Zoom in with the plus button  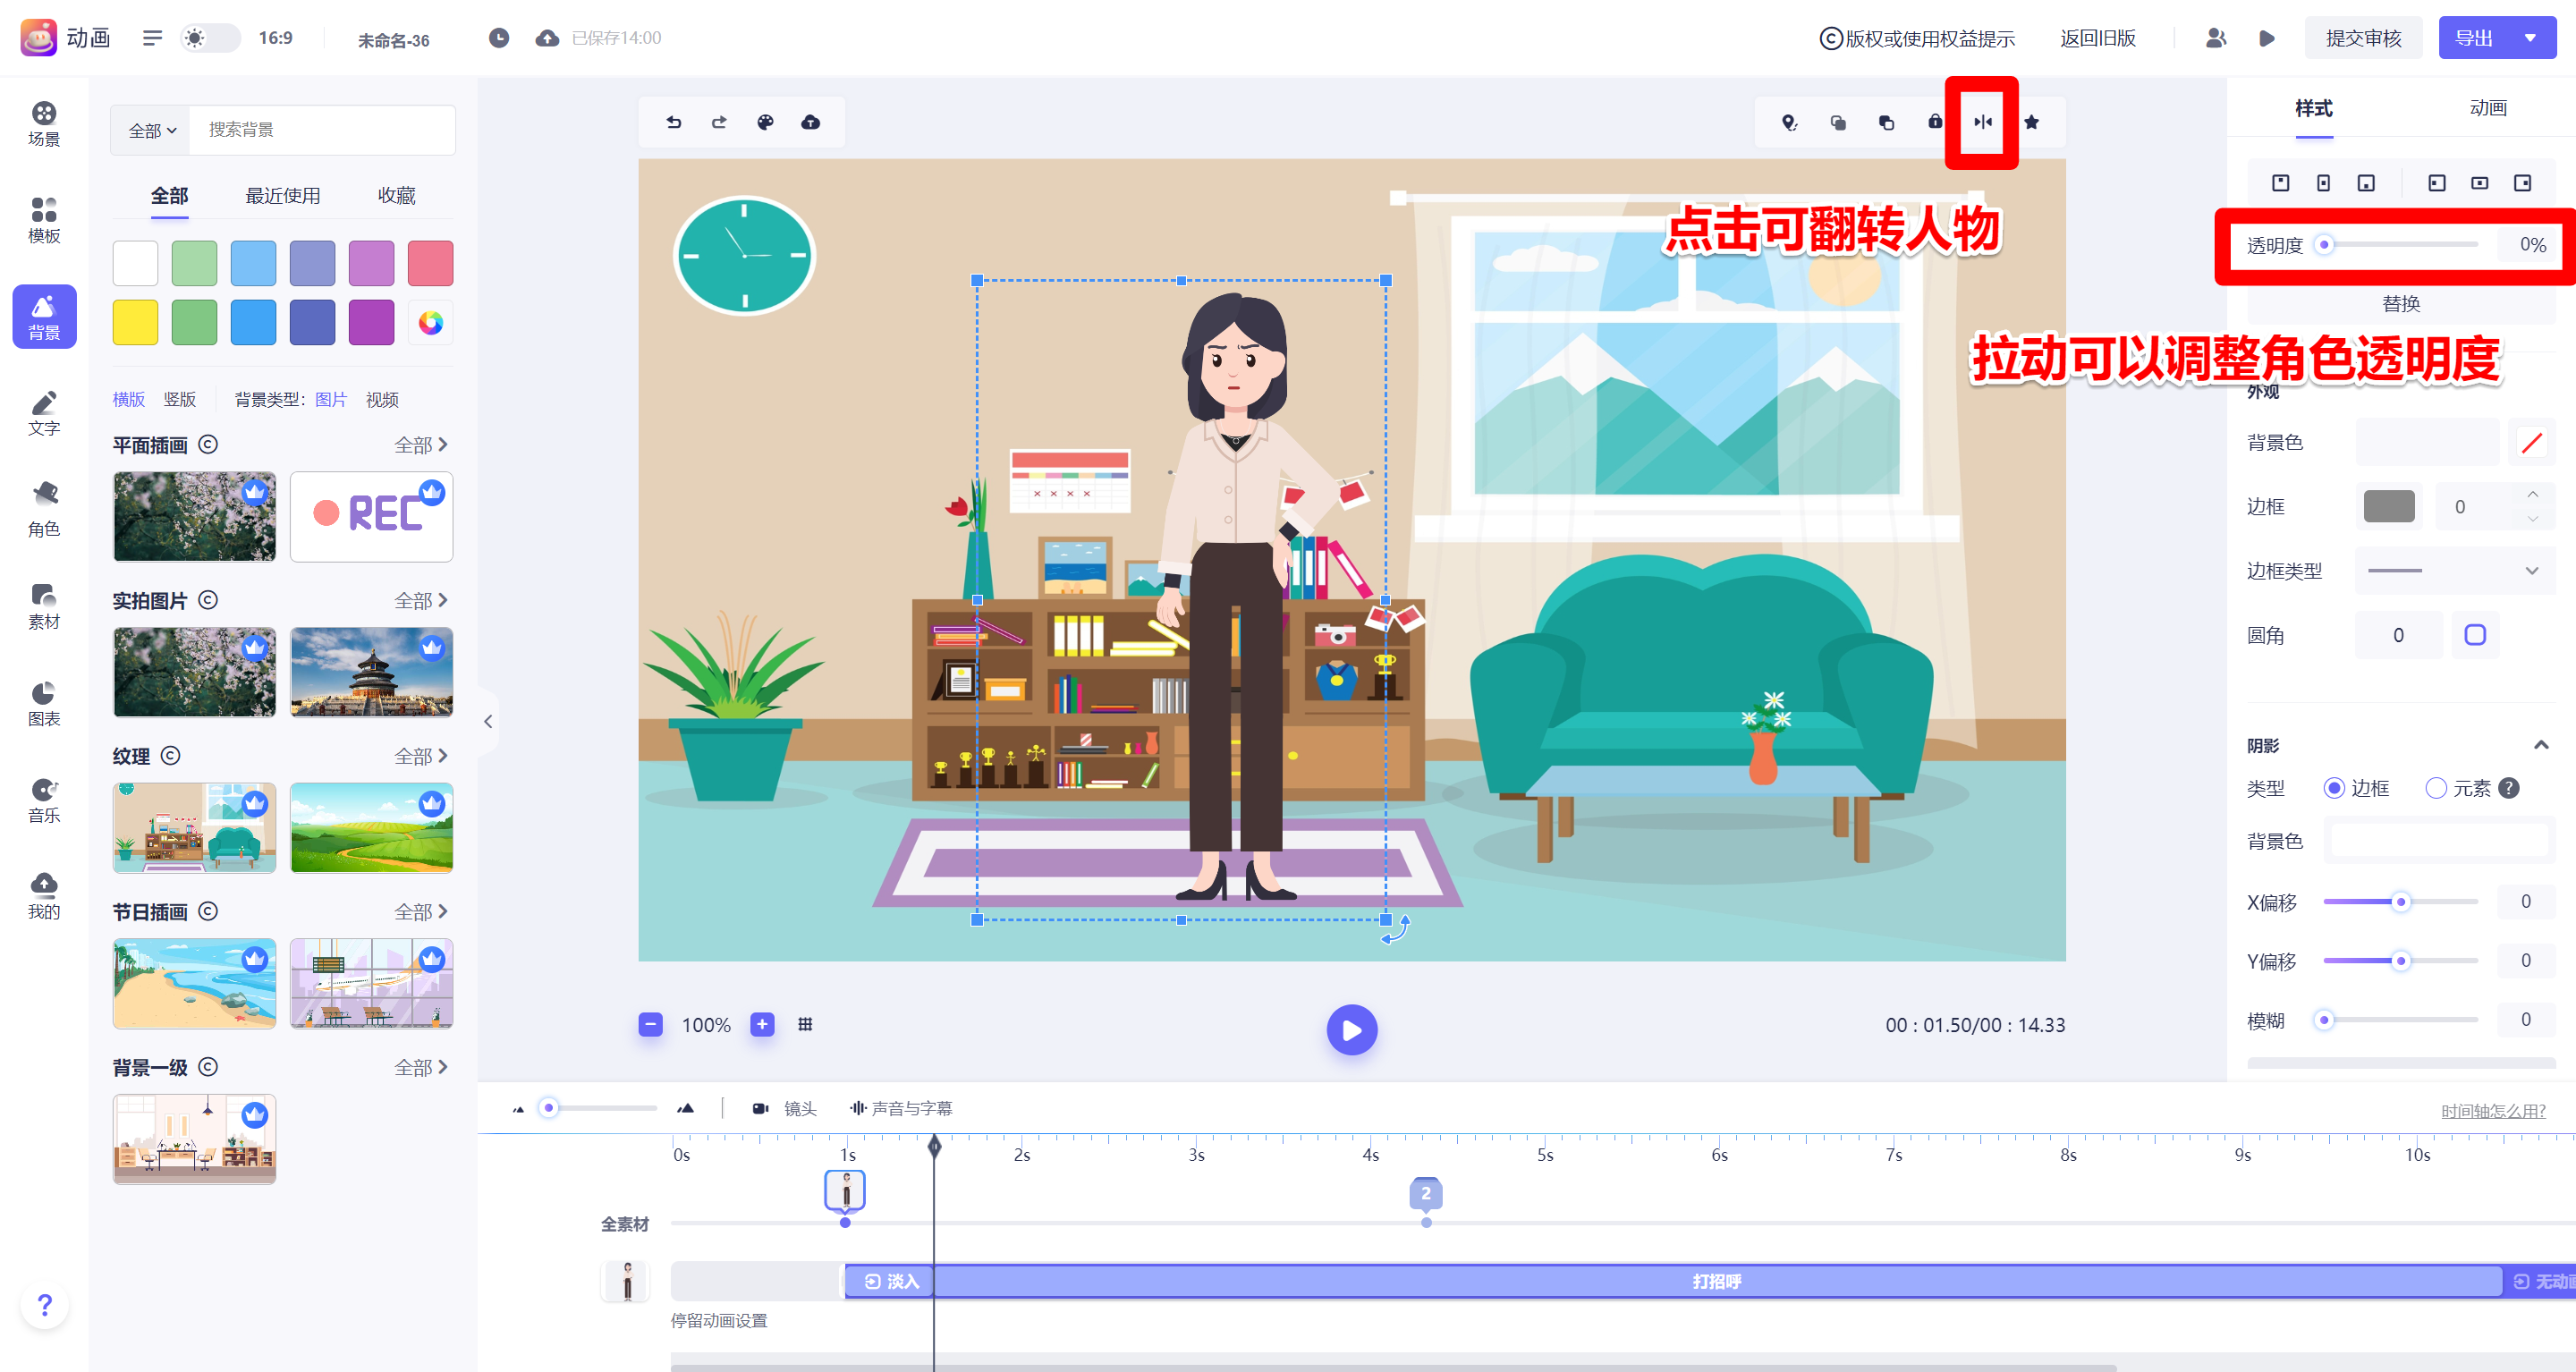click(762, 1024)
